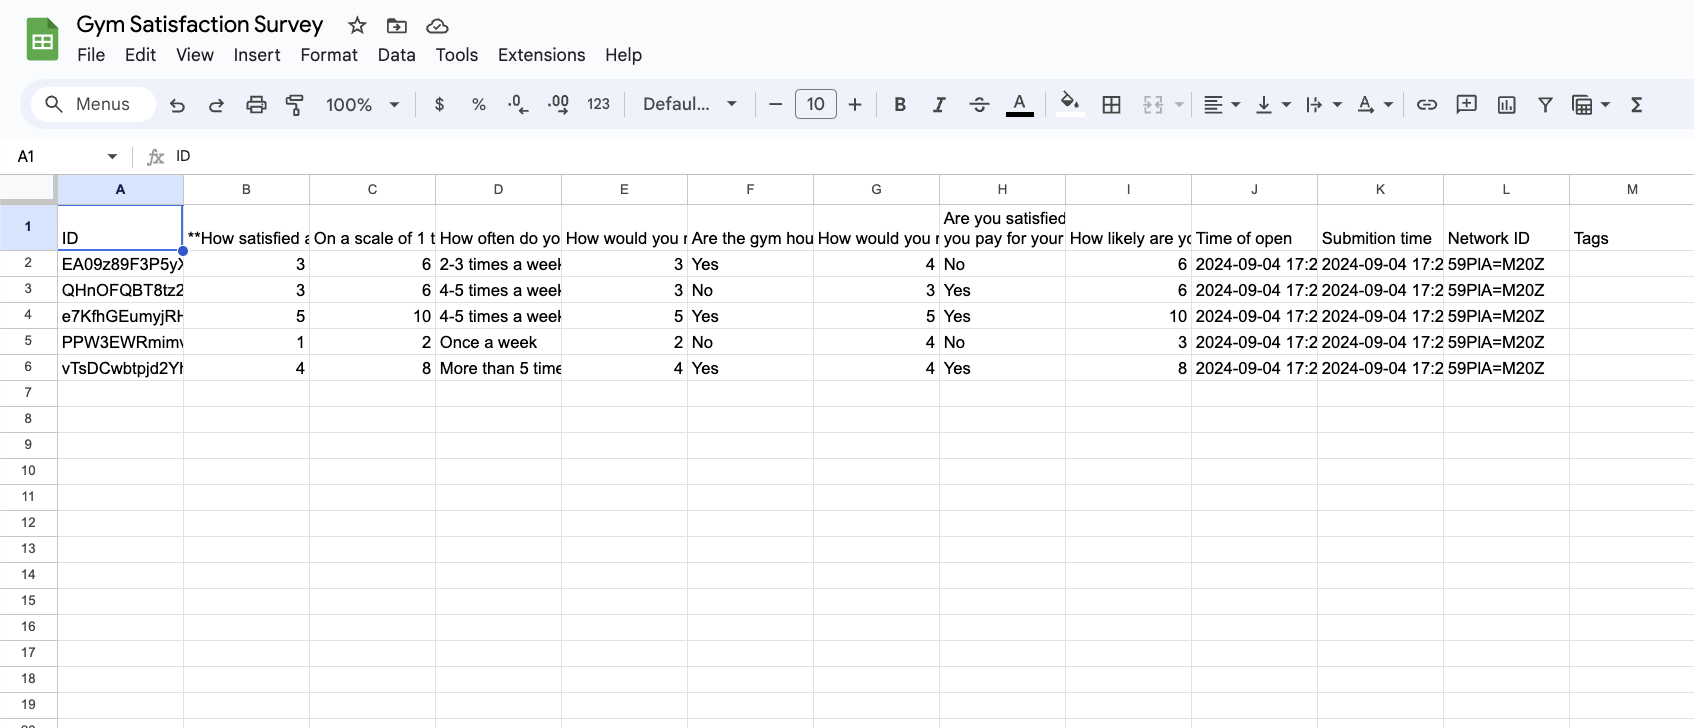Open the Extensions menu
Viewport: 1694px width, 728px height.
(x=542, y=55)
